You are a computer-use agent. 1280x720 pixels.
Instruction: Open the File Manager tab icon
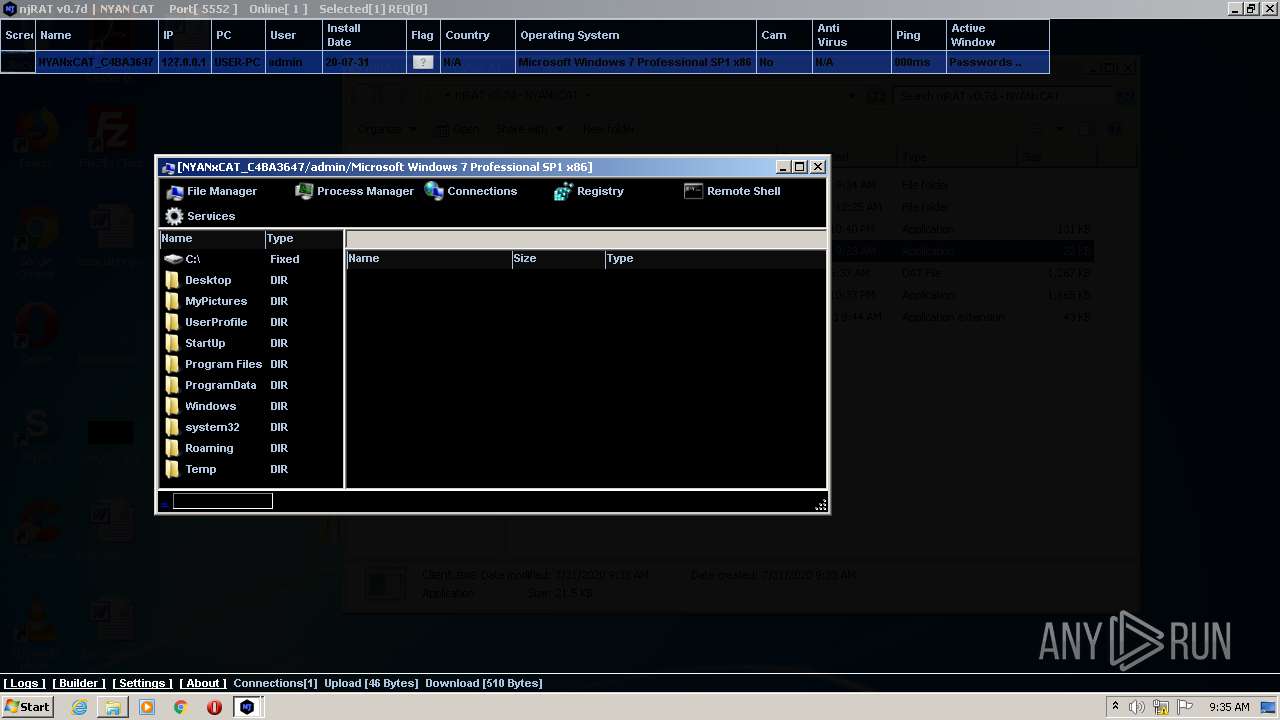(x=175, y=192)
